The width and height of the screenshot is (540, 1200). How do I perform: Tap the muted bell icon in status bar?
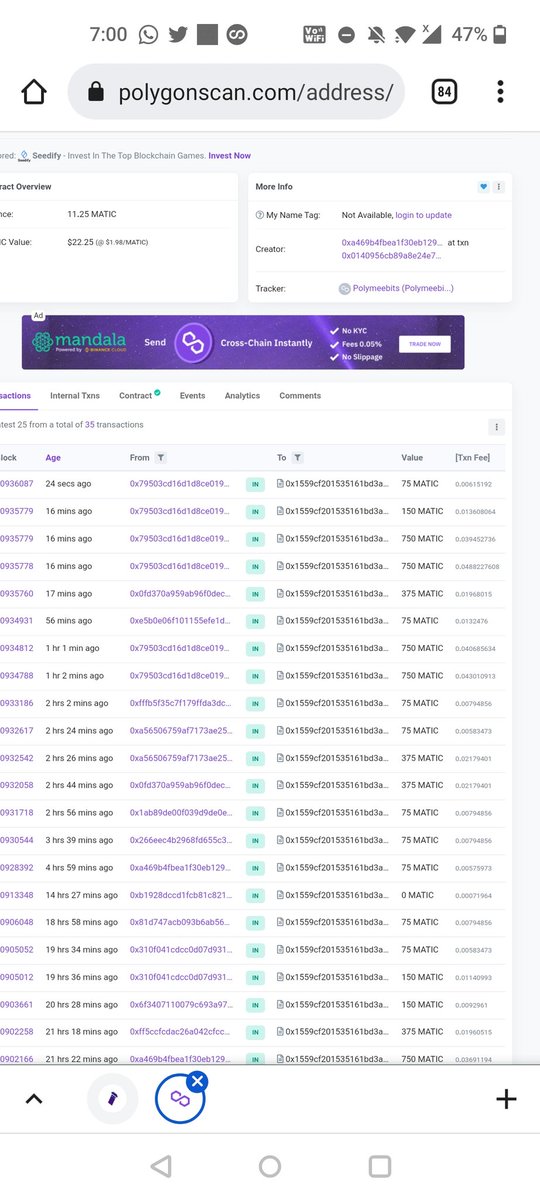tap(377, 35)
